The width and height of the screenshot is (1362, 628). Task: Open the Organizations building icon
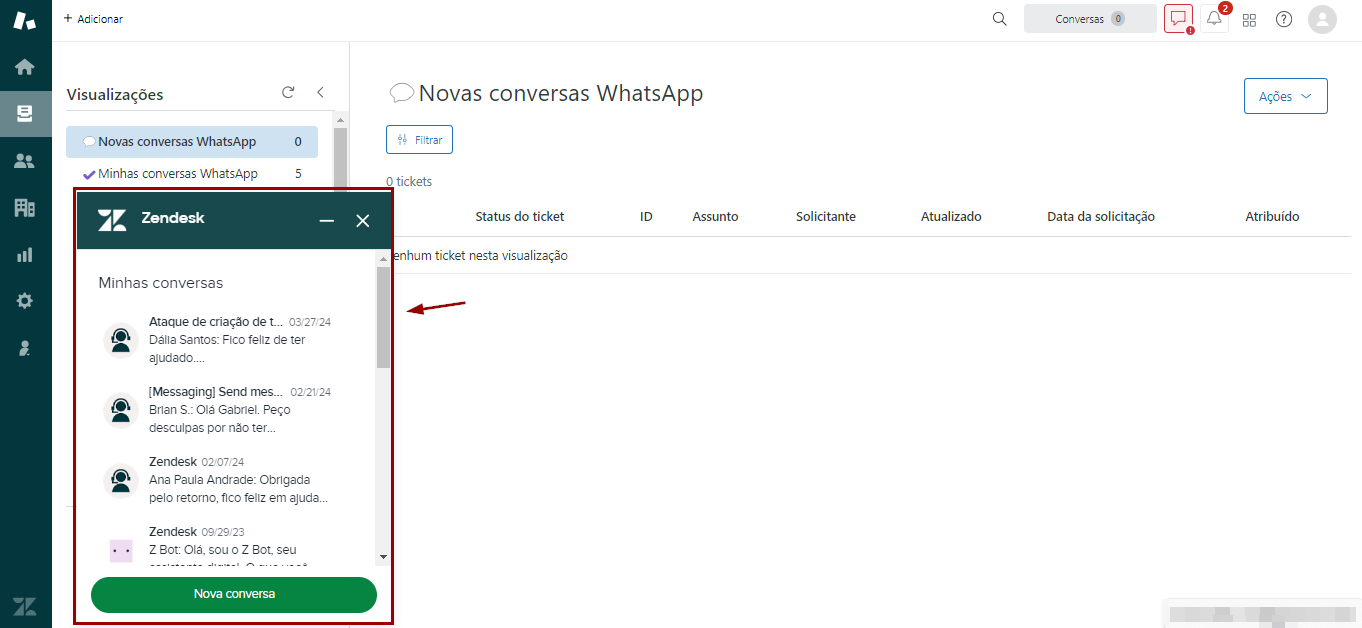pyautogui.click(x=25, y=208)
